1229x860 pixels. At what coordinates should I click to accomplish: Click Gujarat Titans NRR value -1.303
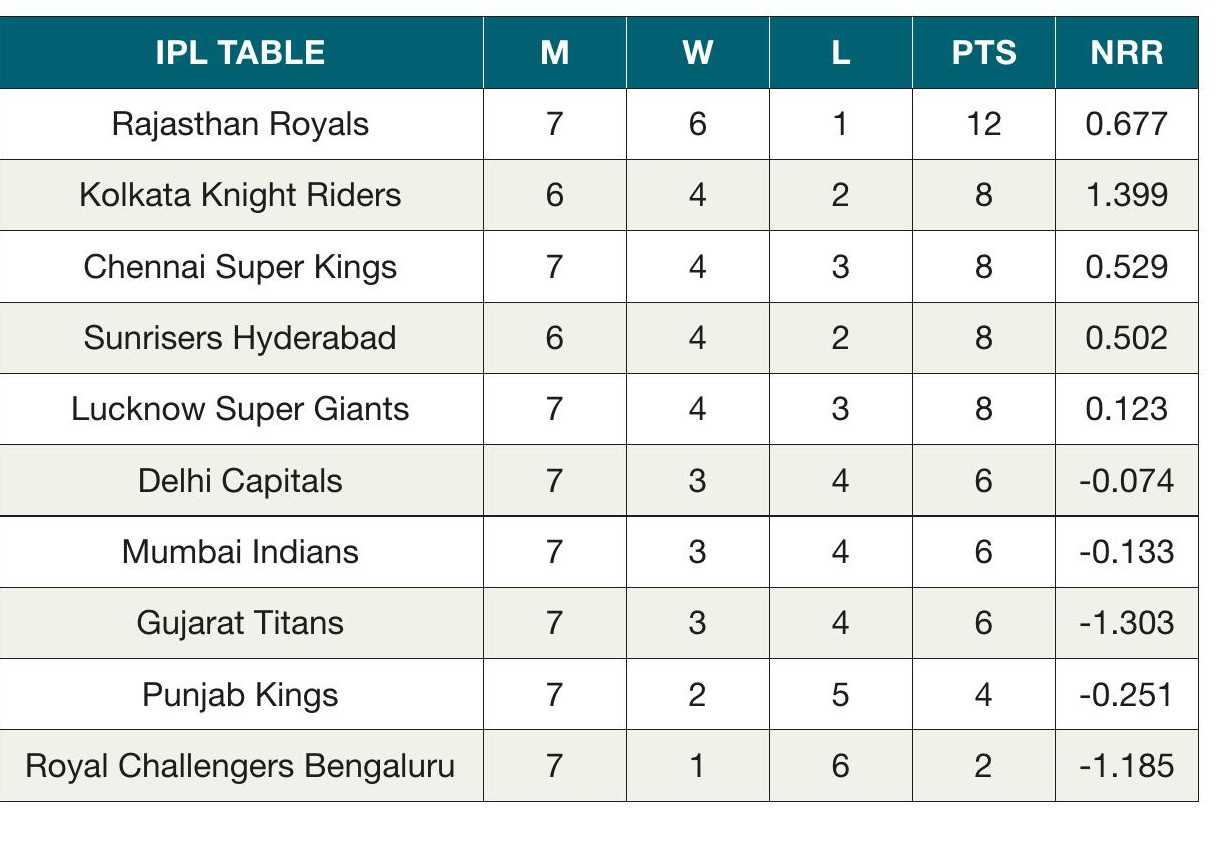[x=1126, y=623]
